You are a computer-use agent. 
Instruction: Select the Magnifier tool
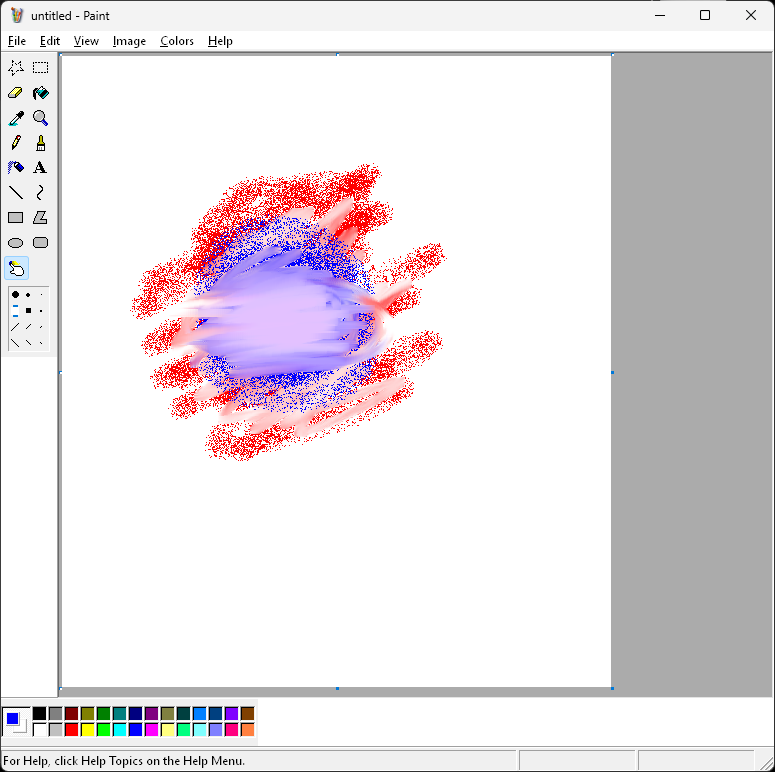(40, 118)
